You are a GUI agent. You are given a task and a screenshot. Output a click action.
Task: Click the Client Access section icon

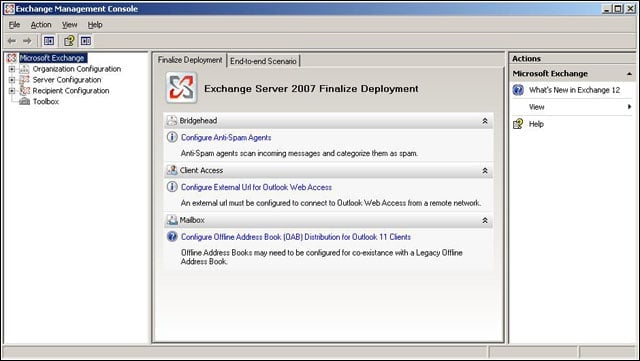click(172, 170)
